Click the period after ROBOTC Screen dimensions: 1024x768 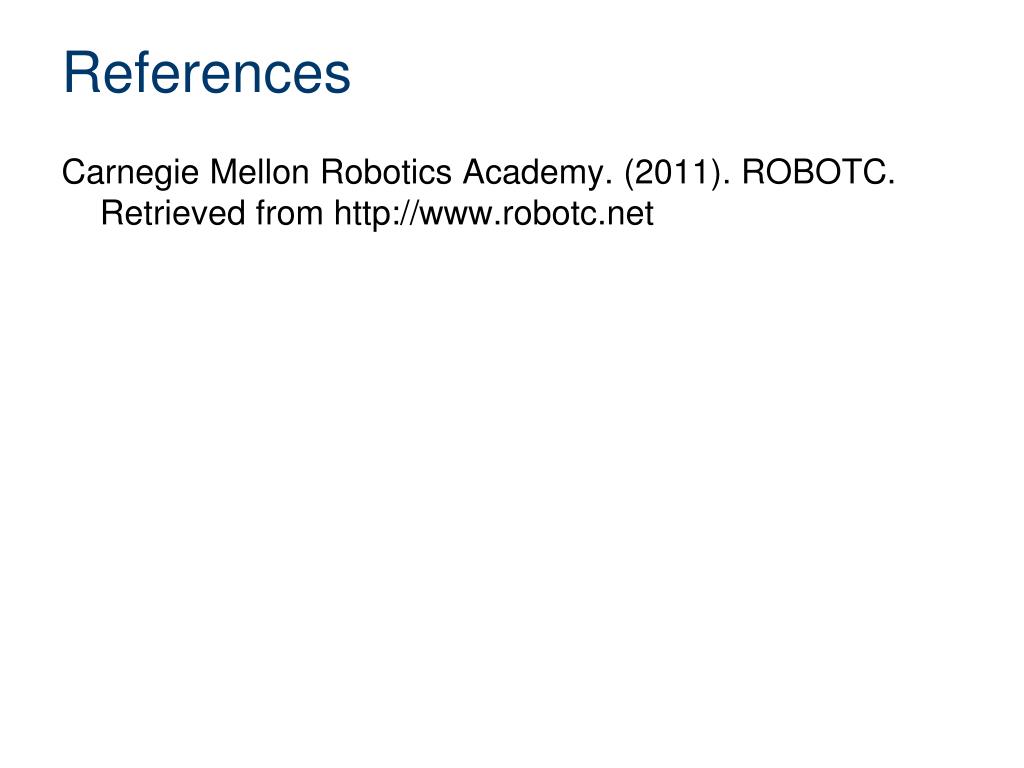[x=891, y=184]
